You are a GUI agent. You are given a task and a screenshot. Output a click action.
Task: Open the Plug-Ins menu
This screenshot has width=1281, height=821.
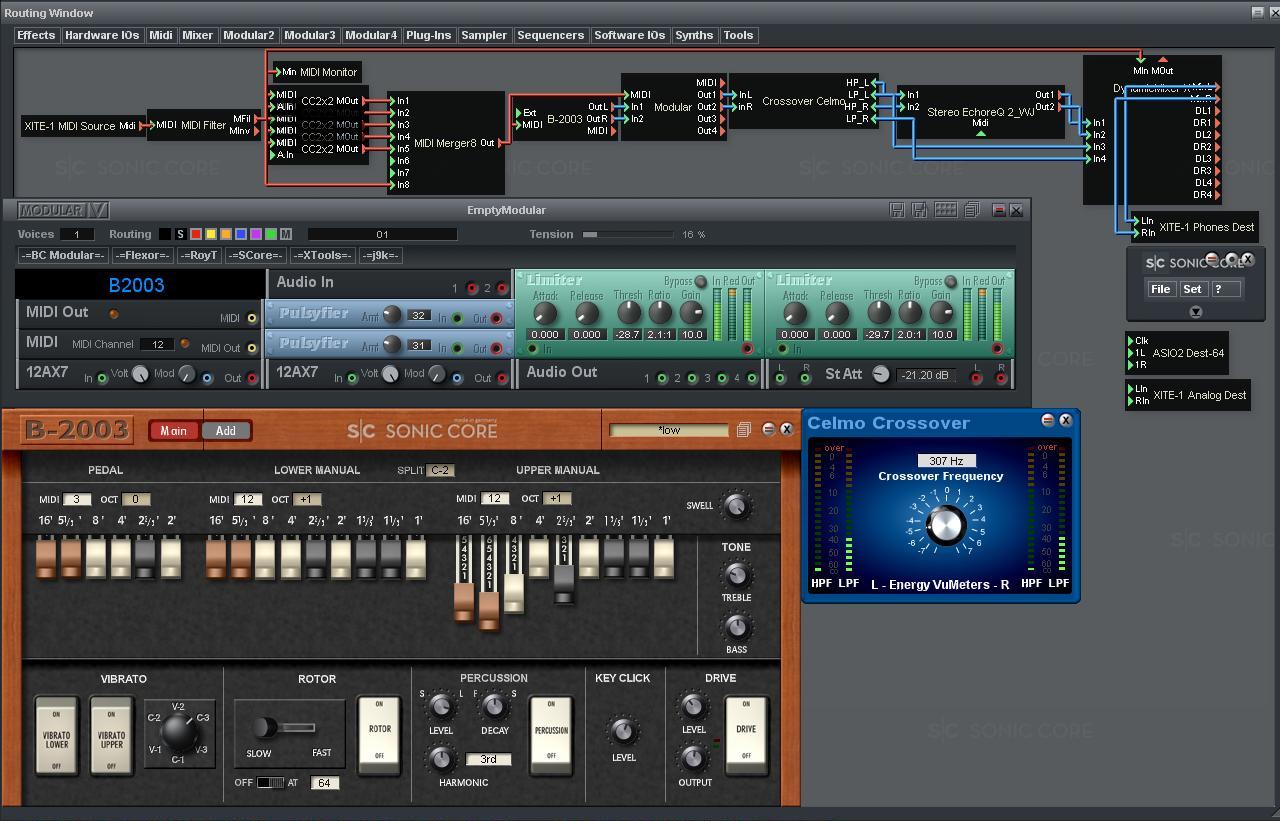point(428,35)
